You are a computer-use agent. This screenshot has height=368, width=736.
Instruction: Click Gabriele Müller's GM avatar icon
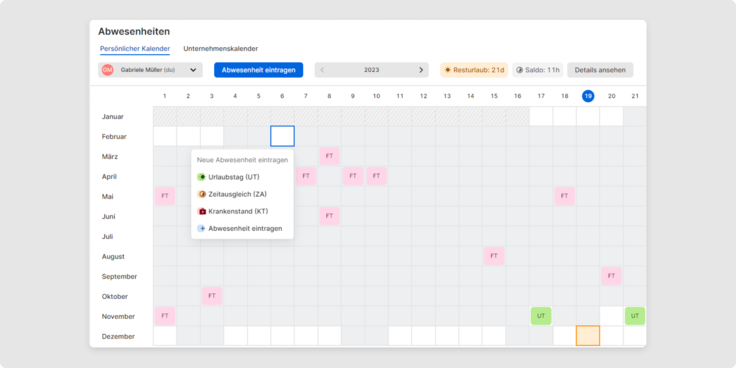pos(107,70)
